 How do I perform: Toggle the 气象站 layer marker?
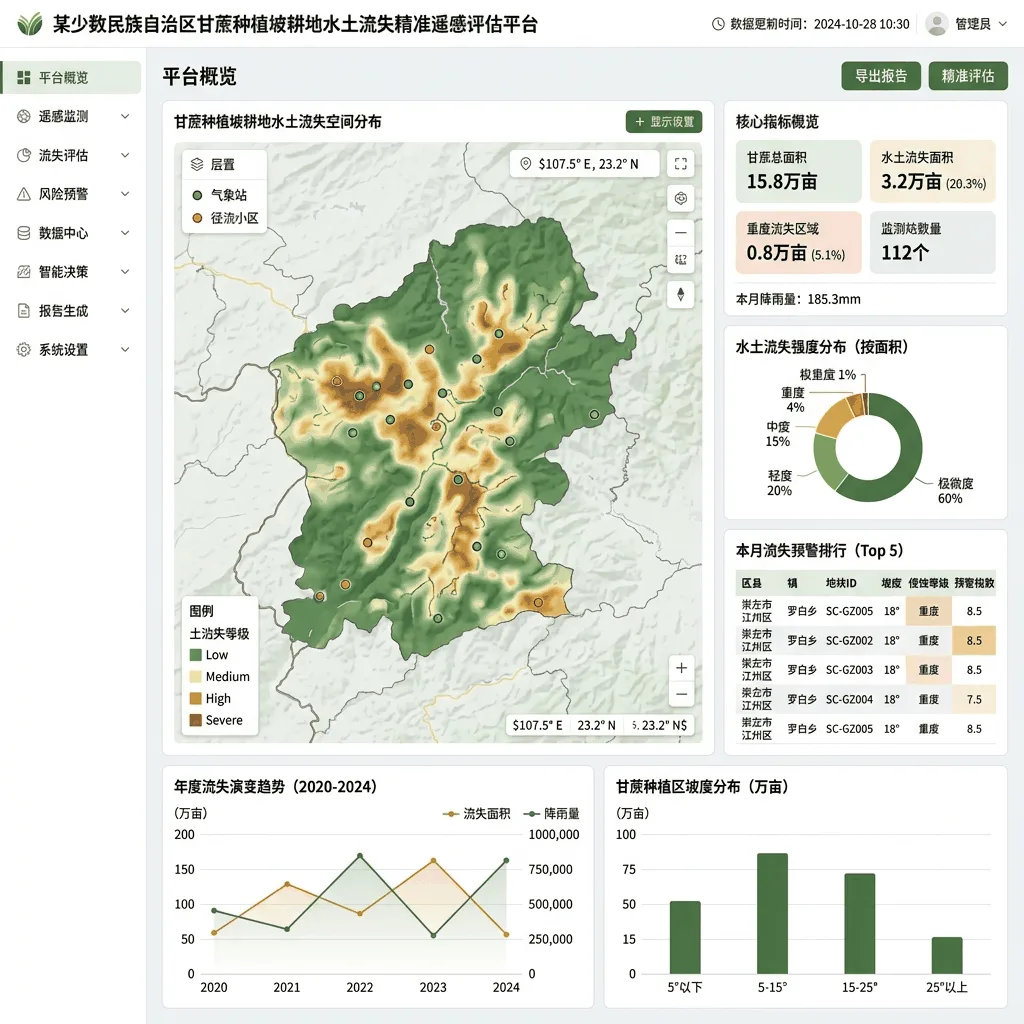(197, 195)
